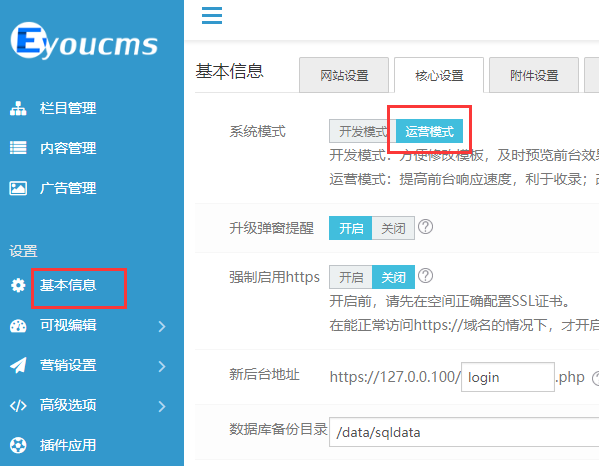Turn off 升级弹窗提醒 with 关闭
This screenshot has height=466, width=599.
[x=393, y=228]
